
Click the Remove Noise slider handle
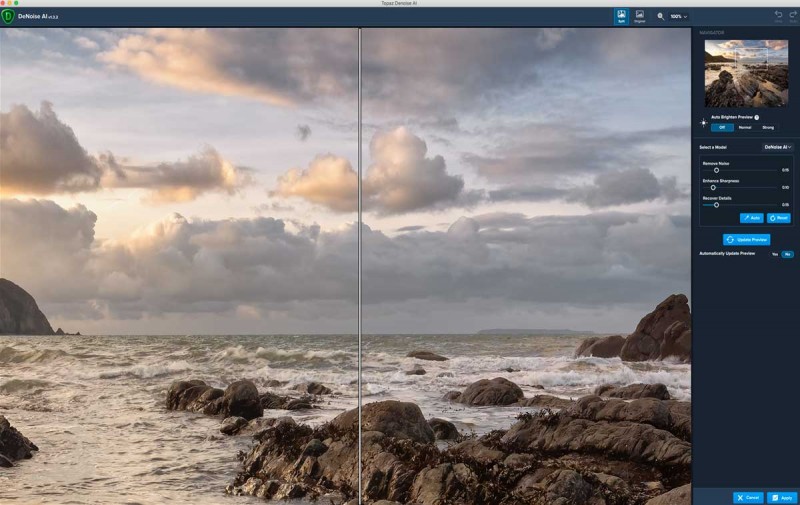pos(716,170)
